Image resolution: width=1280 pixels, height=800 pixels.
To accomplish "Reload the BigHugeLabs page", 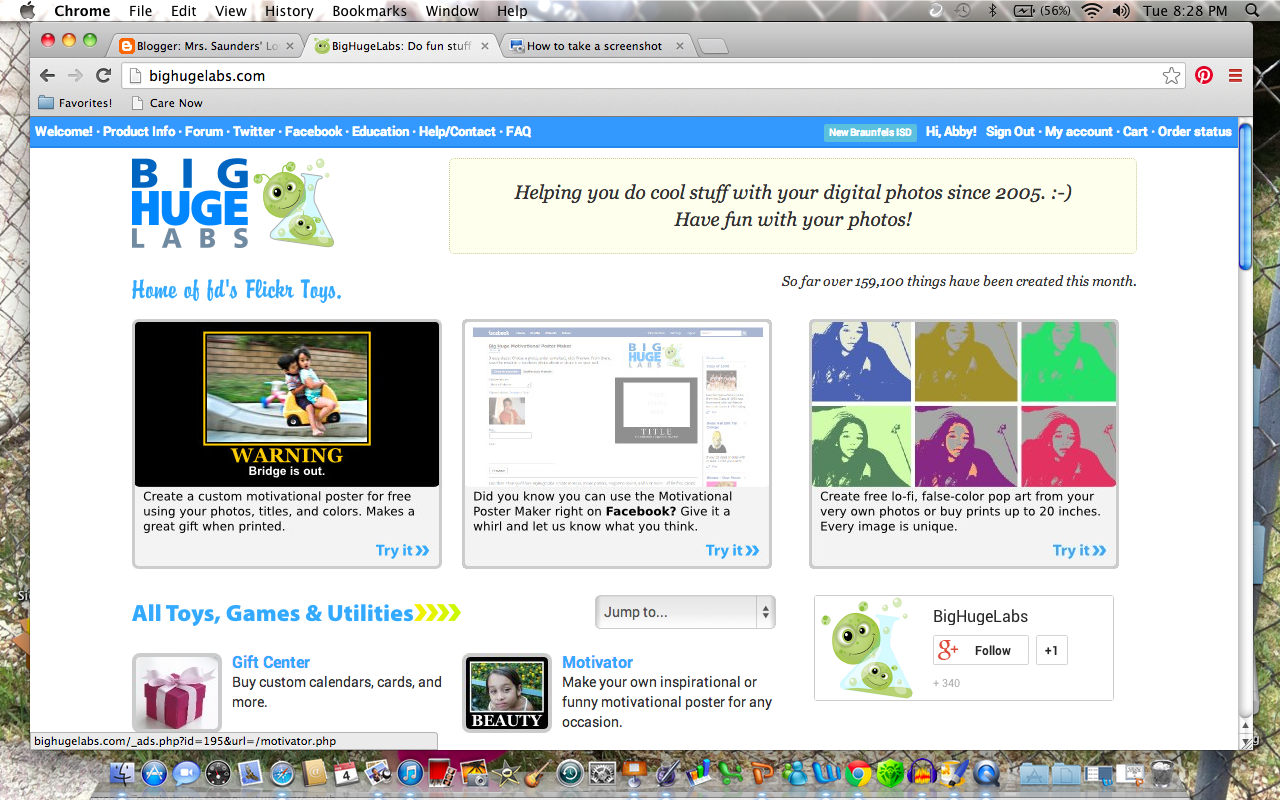I will pos(103,76).
